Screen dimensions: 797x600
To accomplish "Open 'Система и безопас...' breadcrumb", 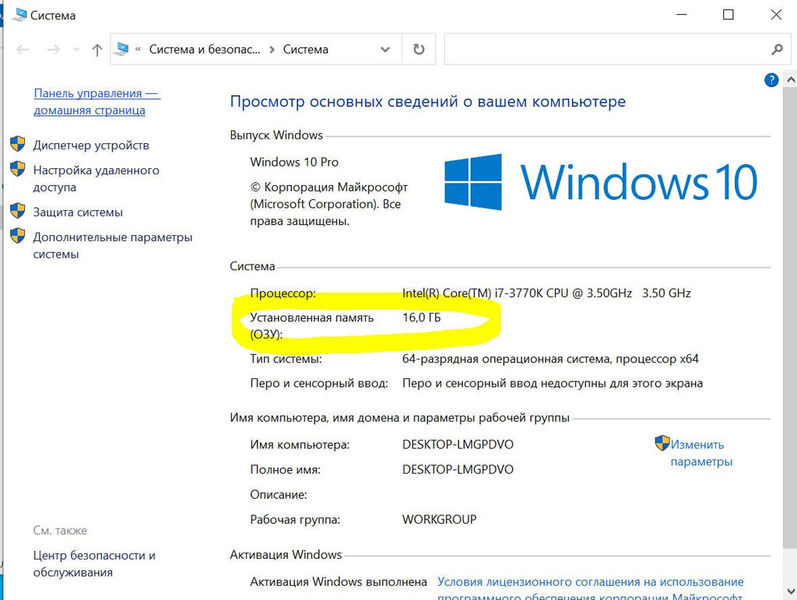I will click(204, 49).
